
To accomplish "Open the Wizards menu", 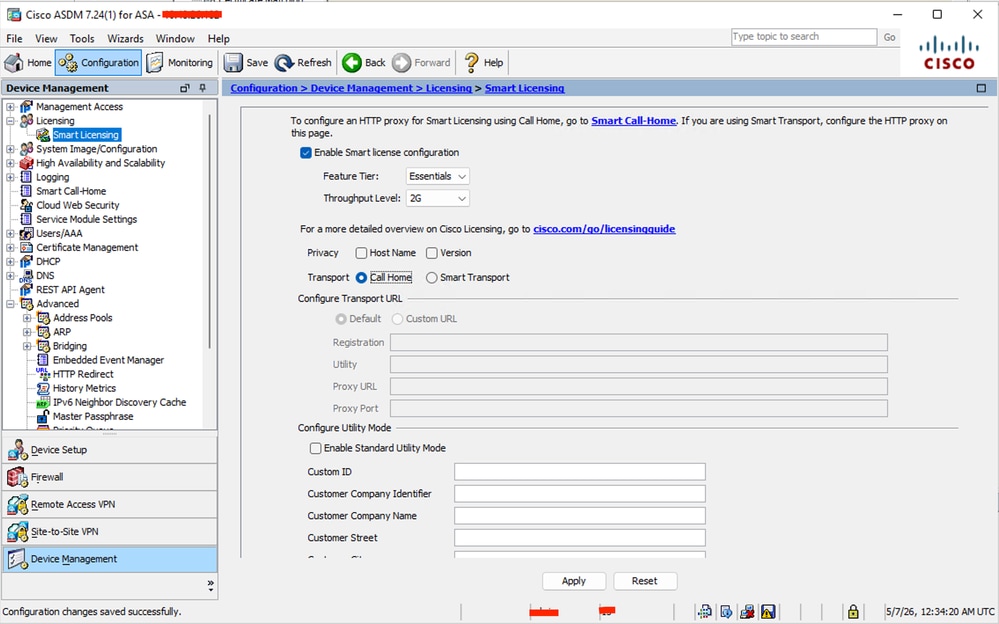I will (x=125, y=39).
